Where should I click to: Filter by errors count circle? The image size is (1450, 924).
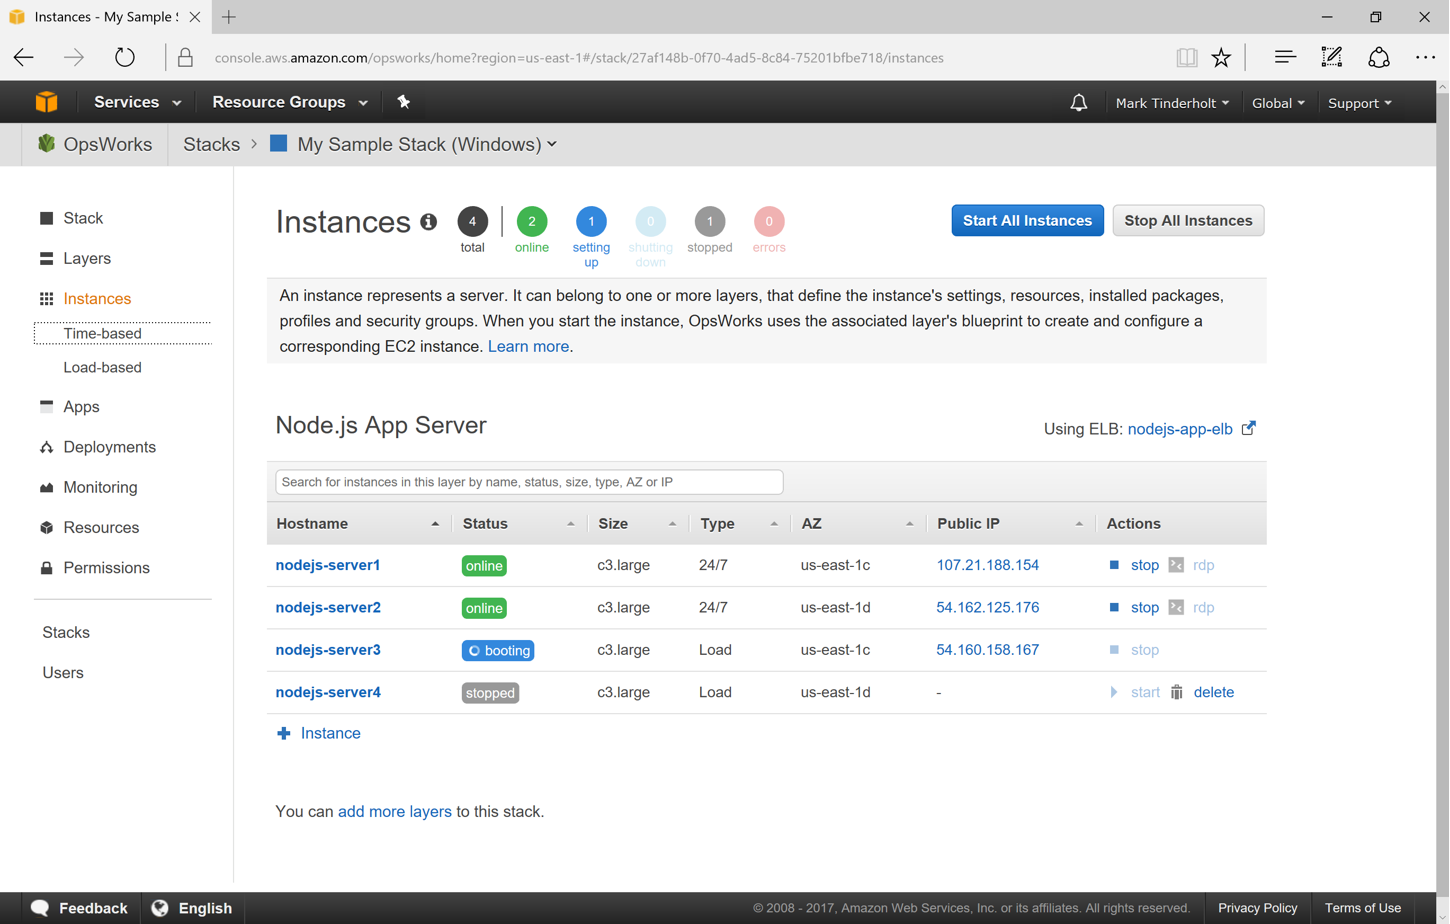[x=769, y=221]
